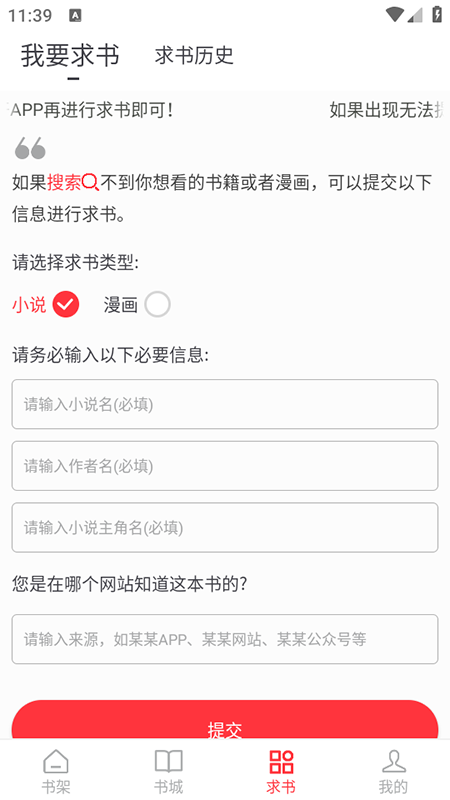This screenshot has width=450, height=800.
Task: Open the 书城 book store icon
Action: [168, 762]
